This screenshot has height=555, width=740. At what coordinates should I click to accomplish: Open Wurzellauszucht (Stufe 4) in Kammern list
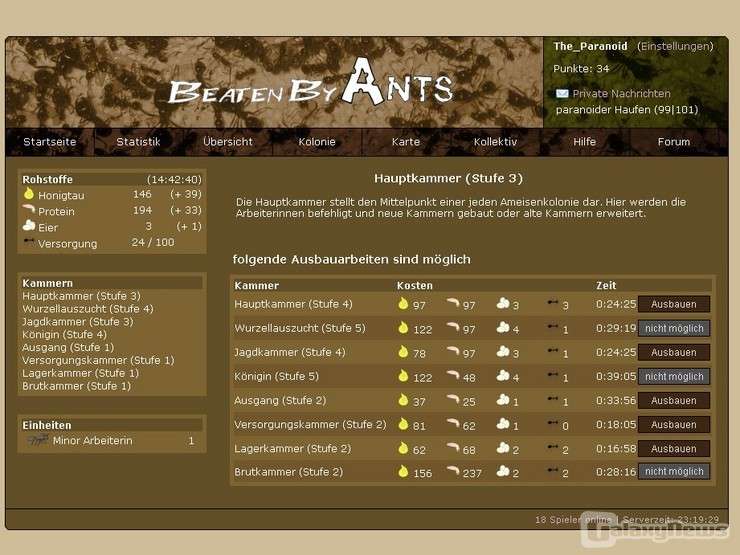(x=88, y=309)
